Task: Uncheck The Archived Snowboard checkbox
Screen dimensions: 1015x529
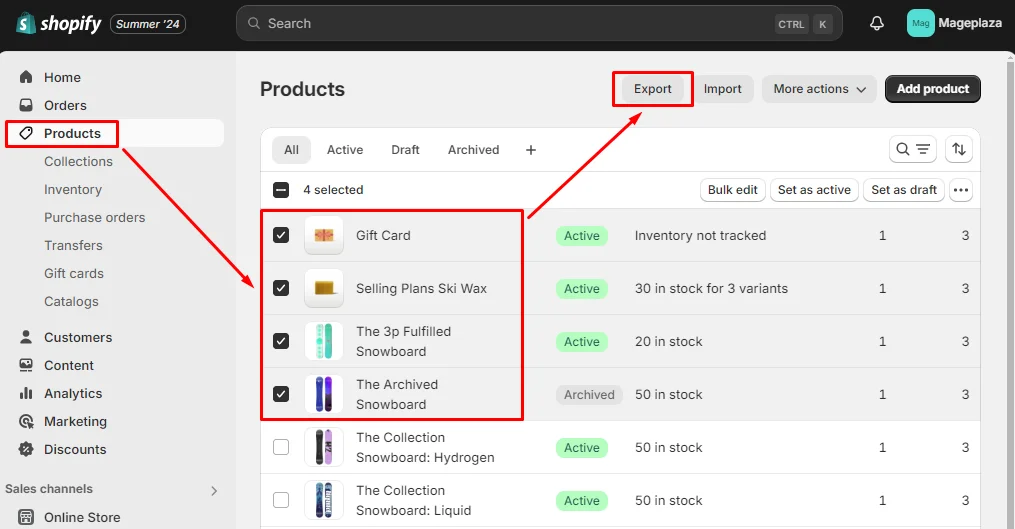Action: [x=281, y=394]
